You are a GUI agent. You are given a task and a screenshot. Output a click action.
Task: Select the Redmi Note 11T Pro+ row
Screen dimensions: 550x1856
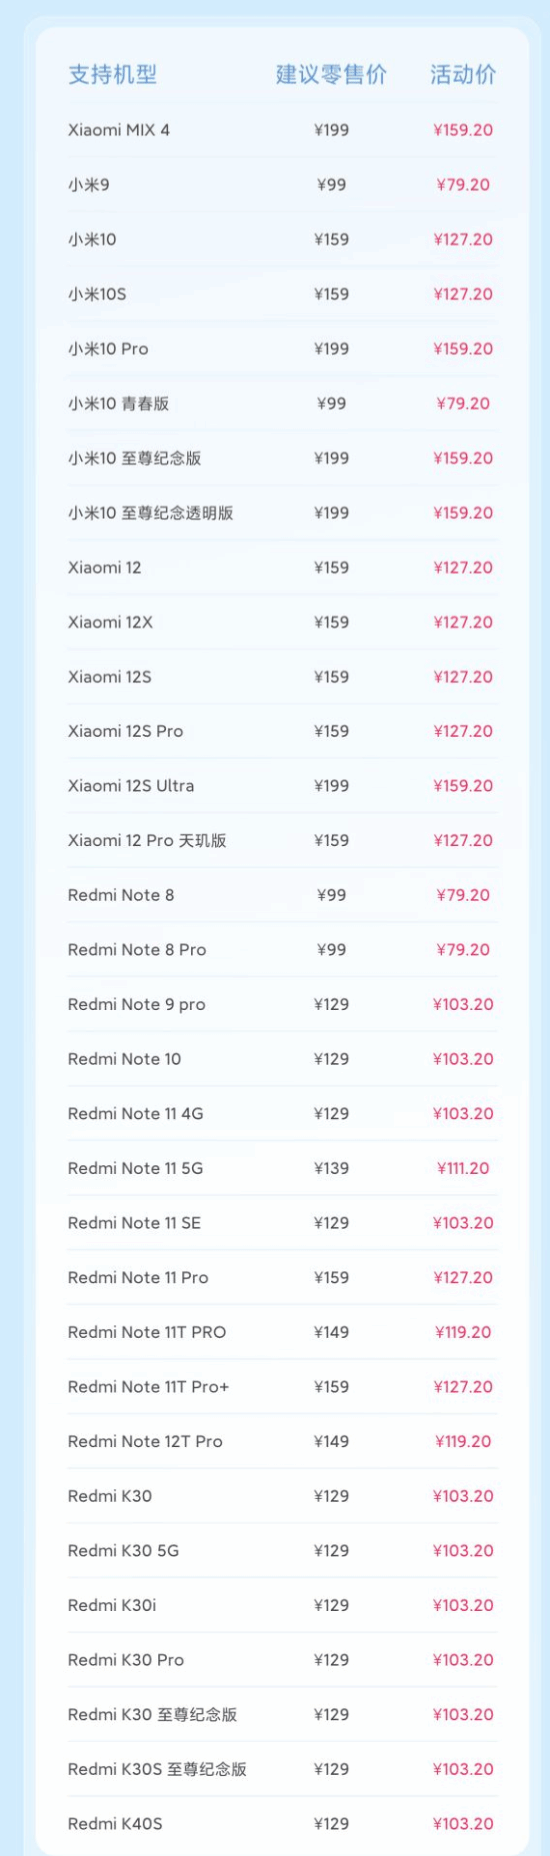coord(282,1387)
